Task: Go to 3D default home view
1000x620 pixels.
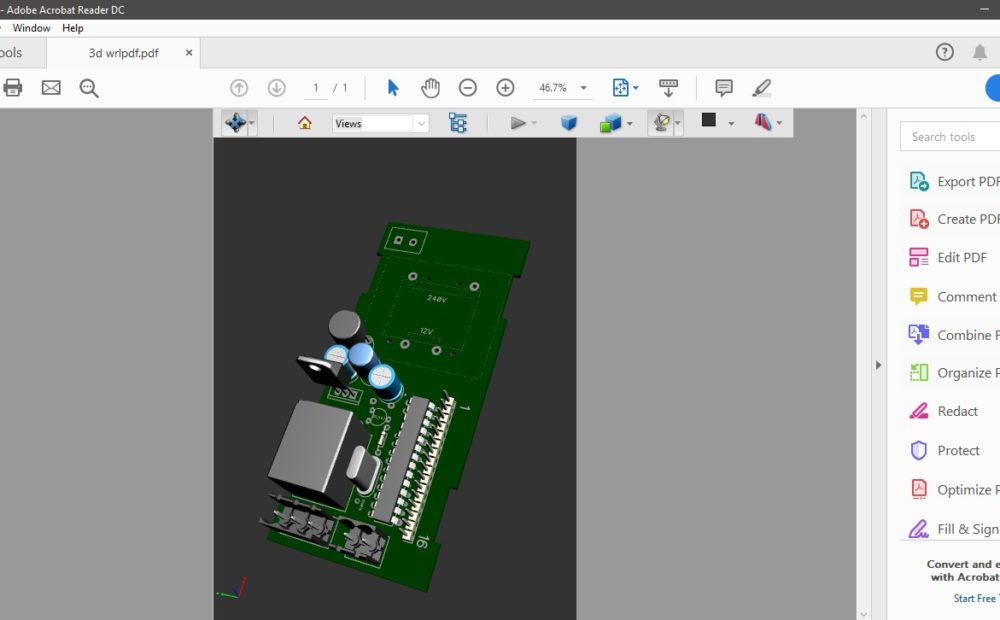Action: 305,123
